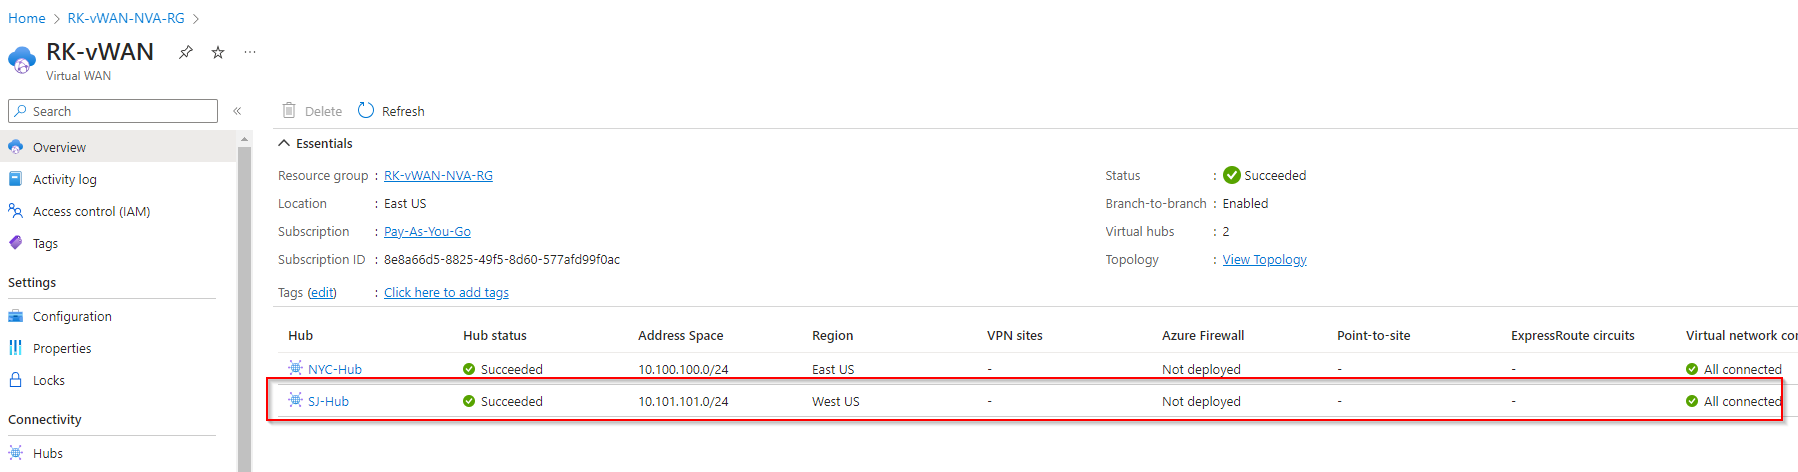This screenshot has height=472, width=1798.
Task: Click the VPN sites column header
Action: 1014,335
